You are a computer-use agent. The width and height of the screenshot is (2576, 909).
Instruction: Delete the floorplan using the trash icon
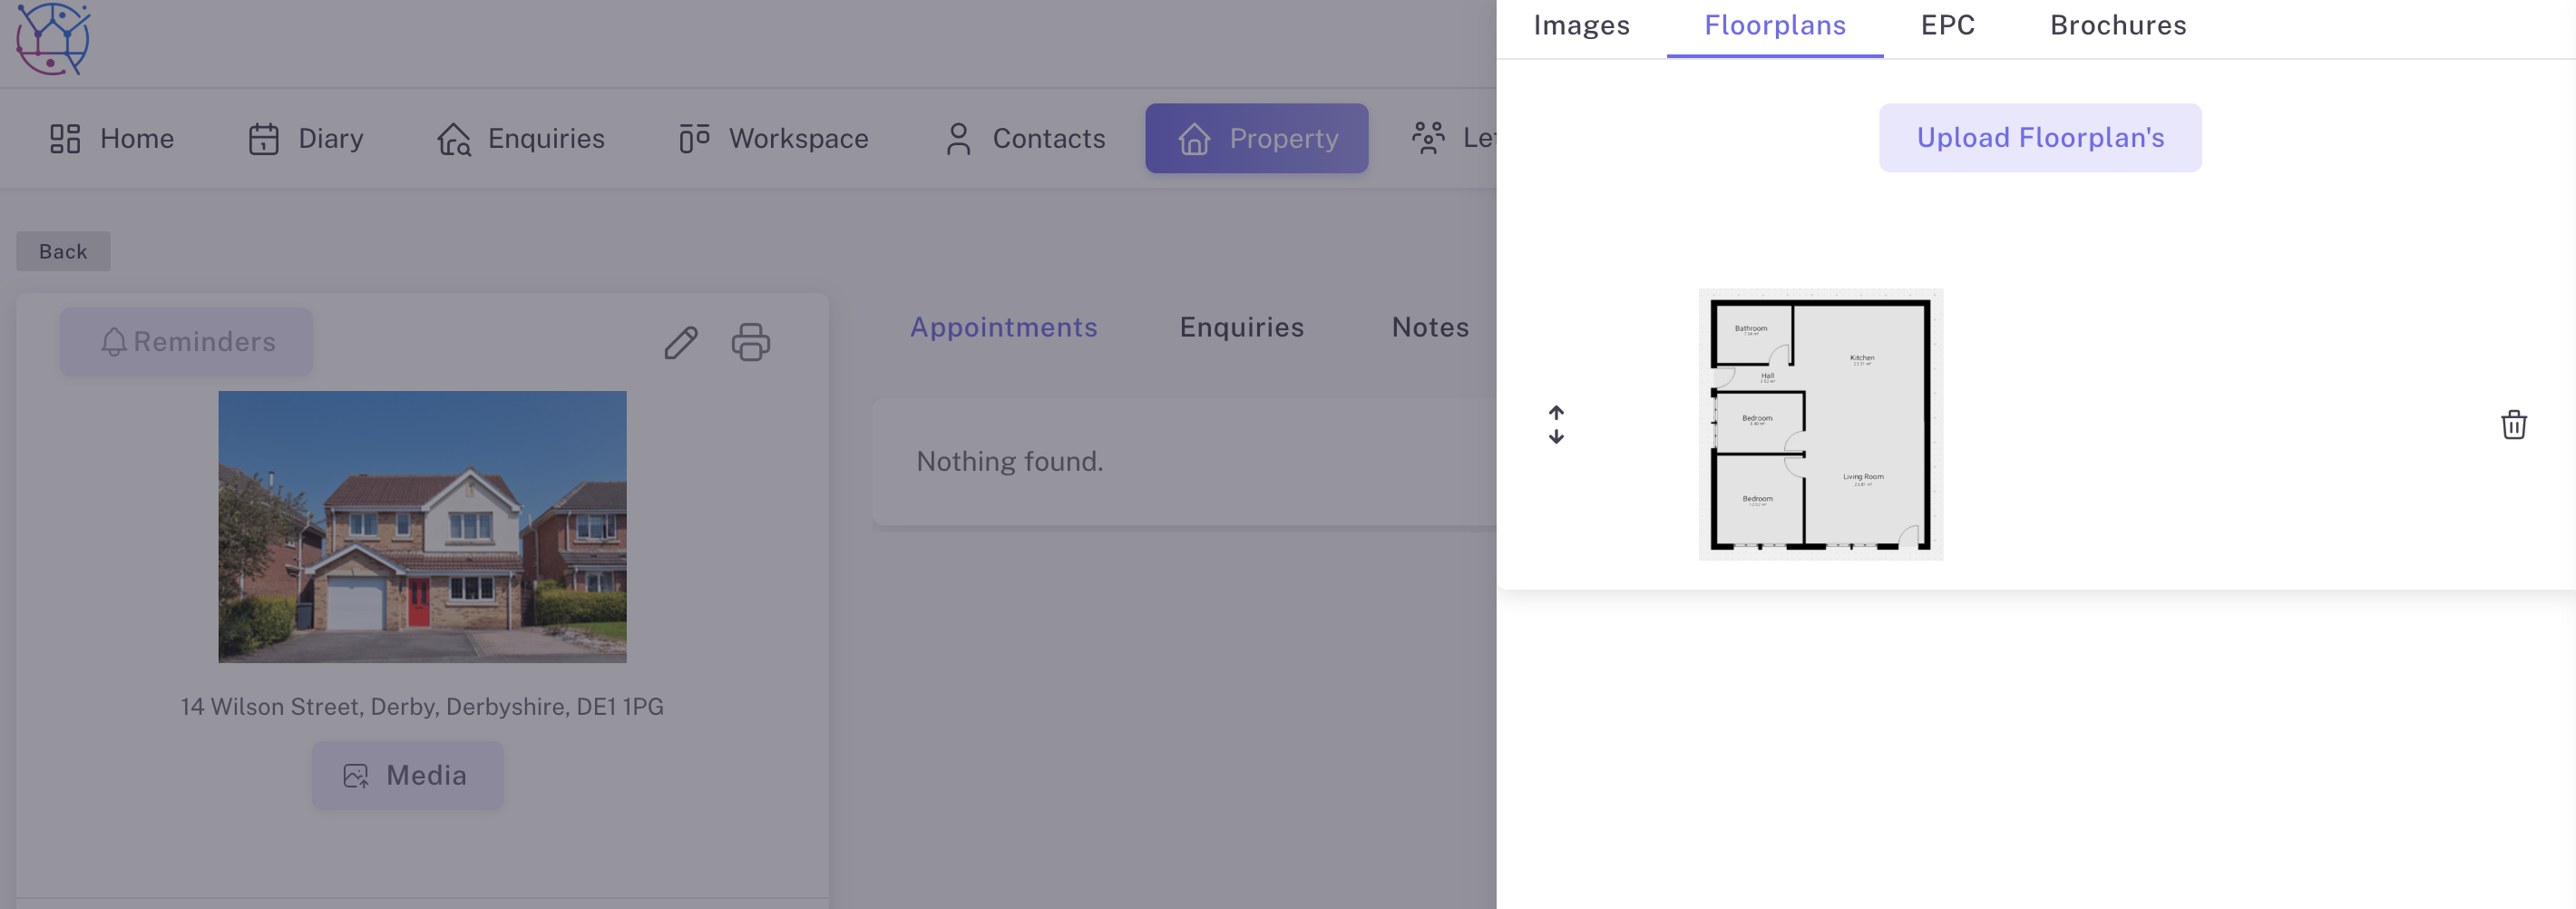(x=2514, y=424)
